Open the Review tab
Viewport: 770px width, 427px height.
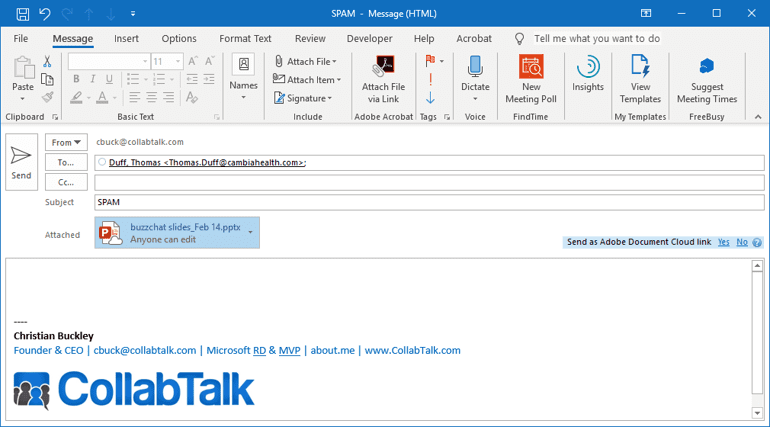tap(310, 38)
